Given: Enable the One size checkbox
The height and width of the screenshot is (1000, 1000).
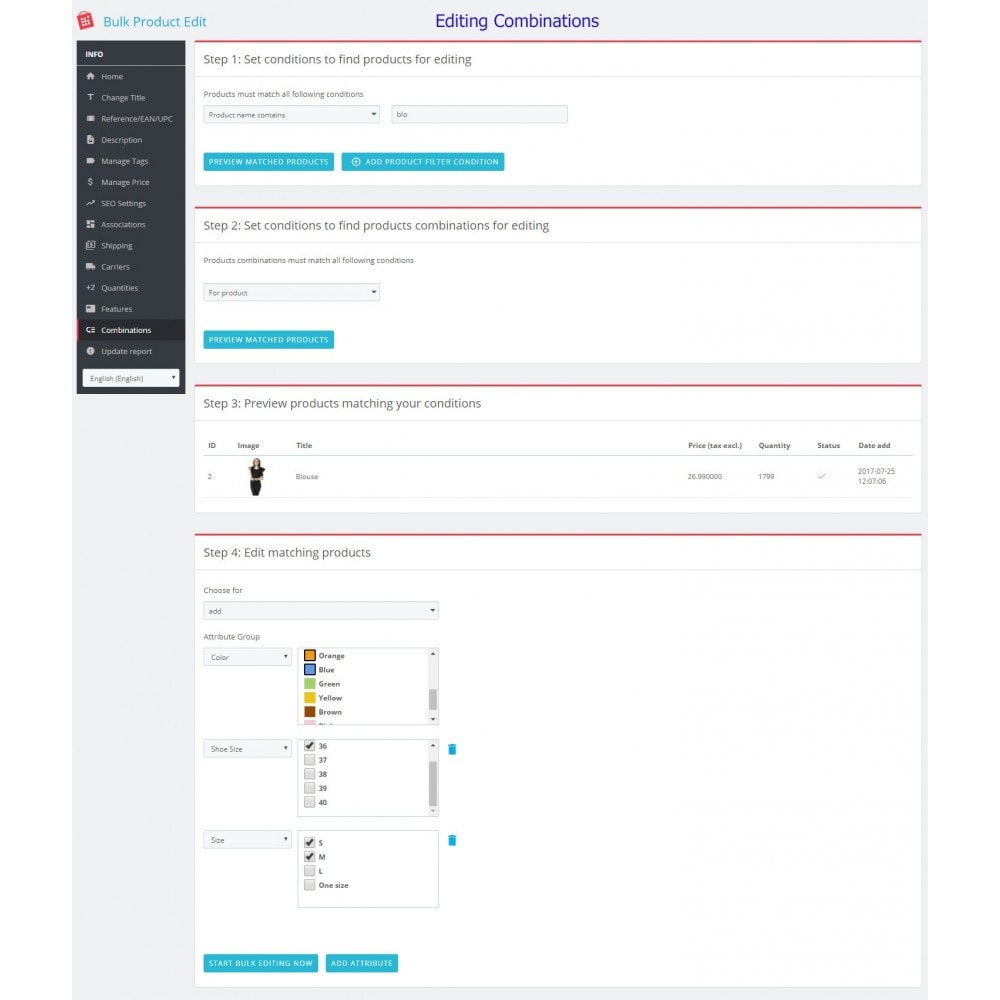Looking at the screenshot, I should coord(310,885).
